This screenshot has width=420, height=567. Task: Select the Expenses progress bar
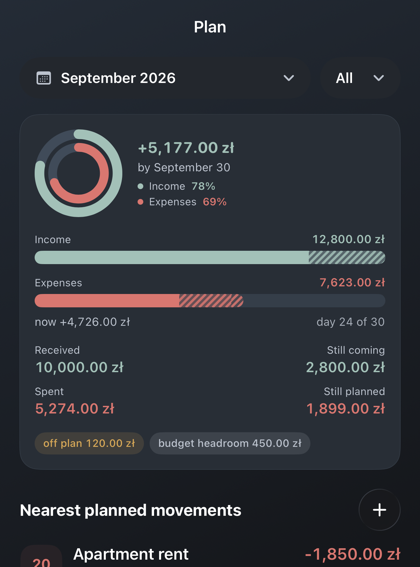(210, 300)
